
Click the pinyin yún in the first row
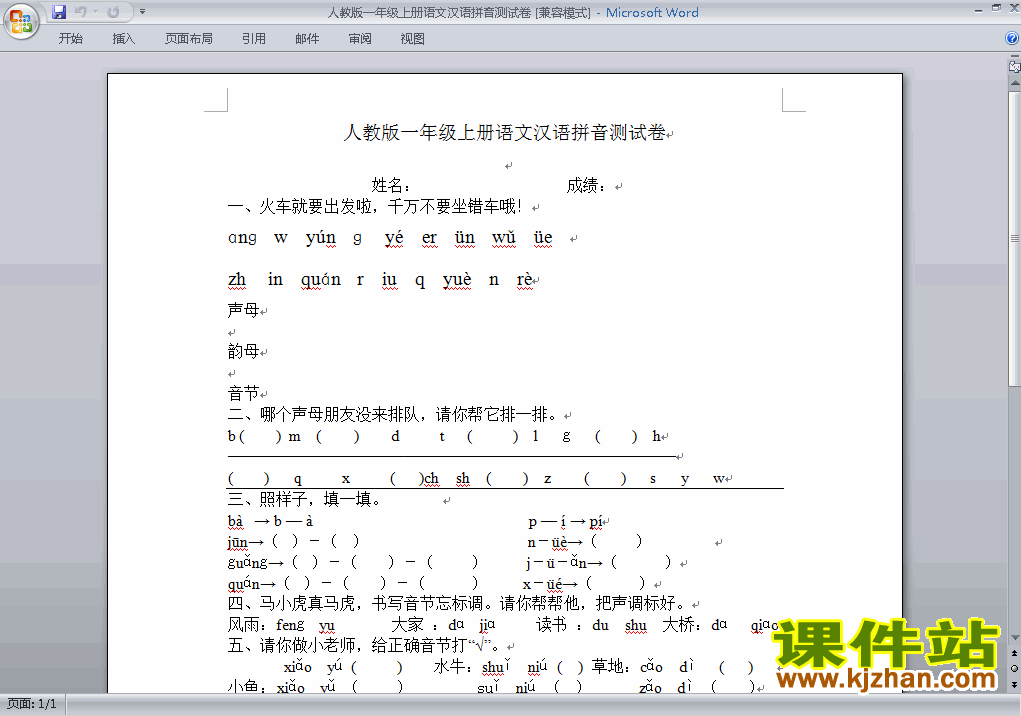pyautogui.click(x=321, y=238)
